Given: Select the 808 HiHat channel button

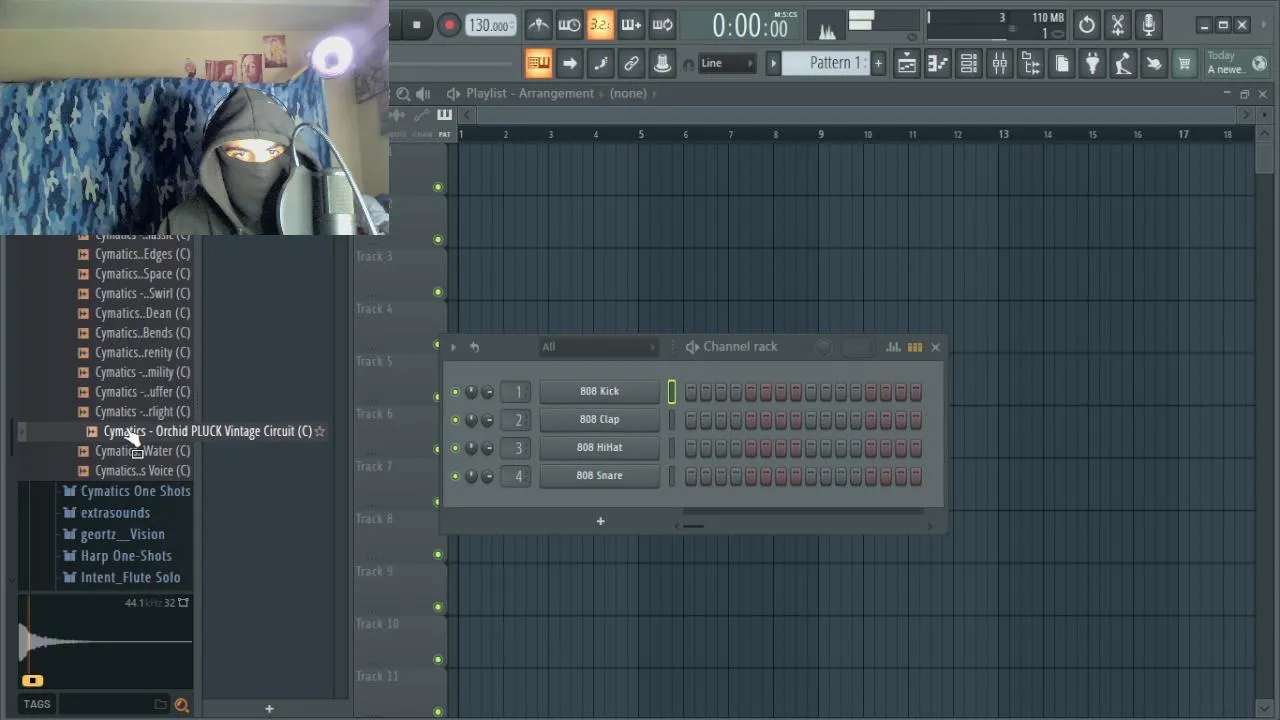Looking at the screenshot, I should pos(599,447).
